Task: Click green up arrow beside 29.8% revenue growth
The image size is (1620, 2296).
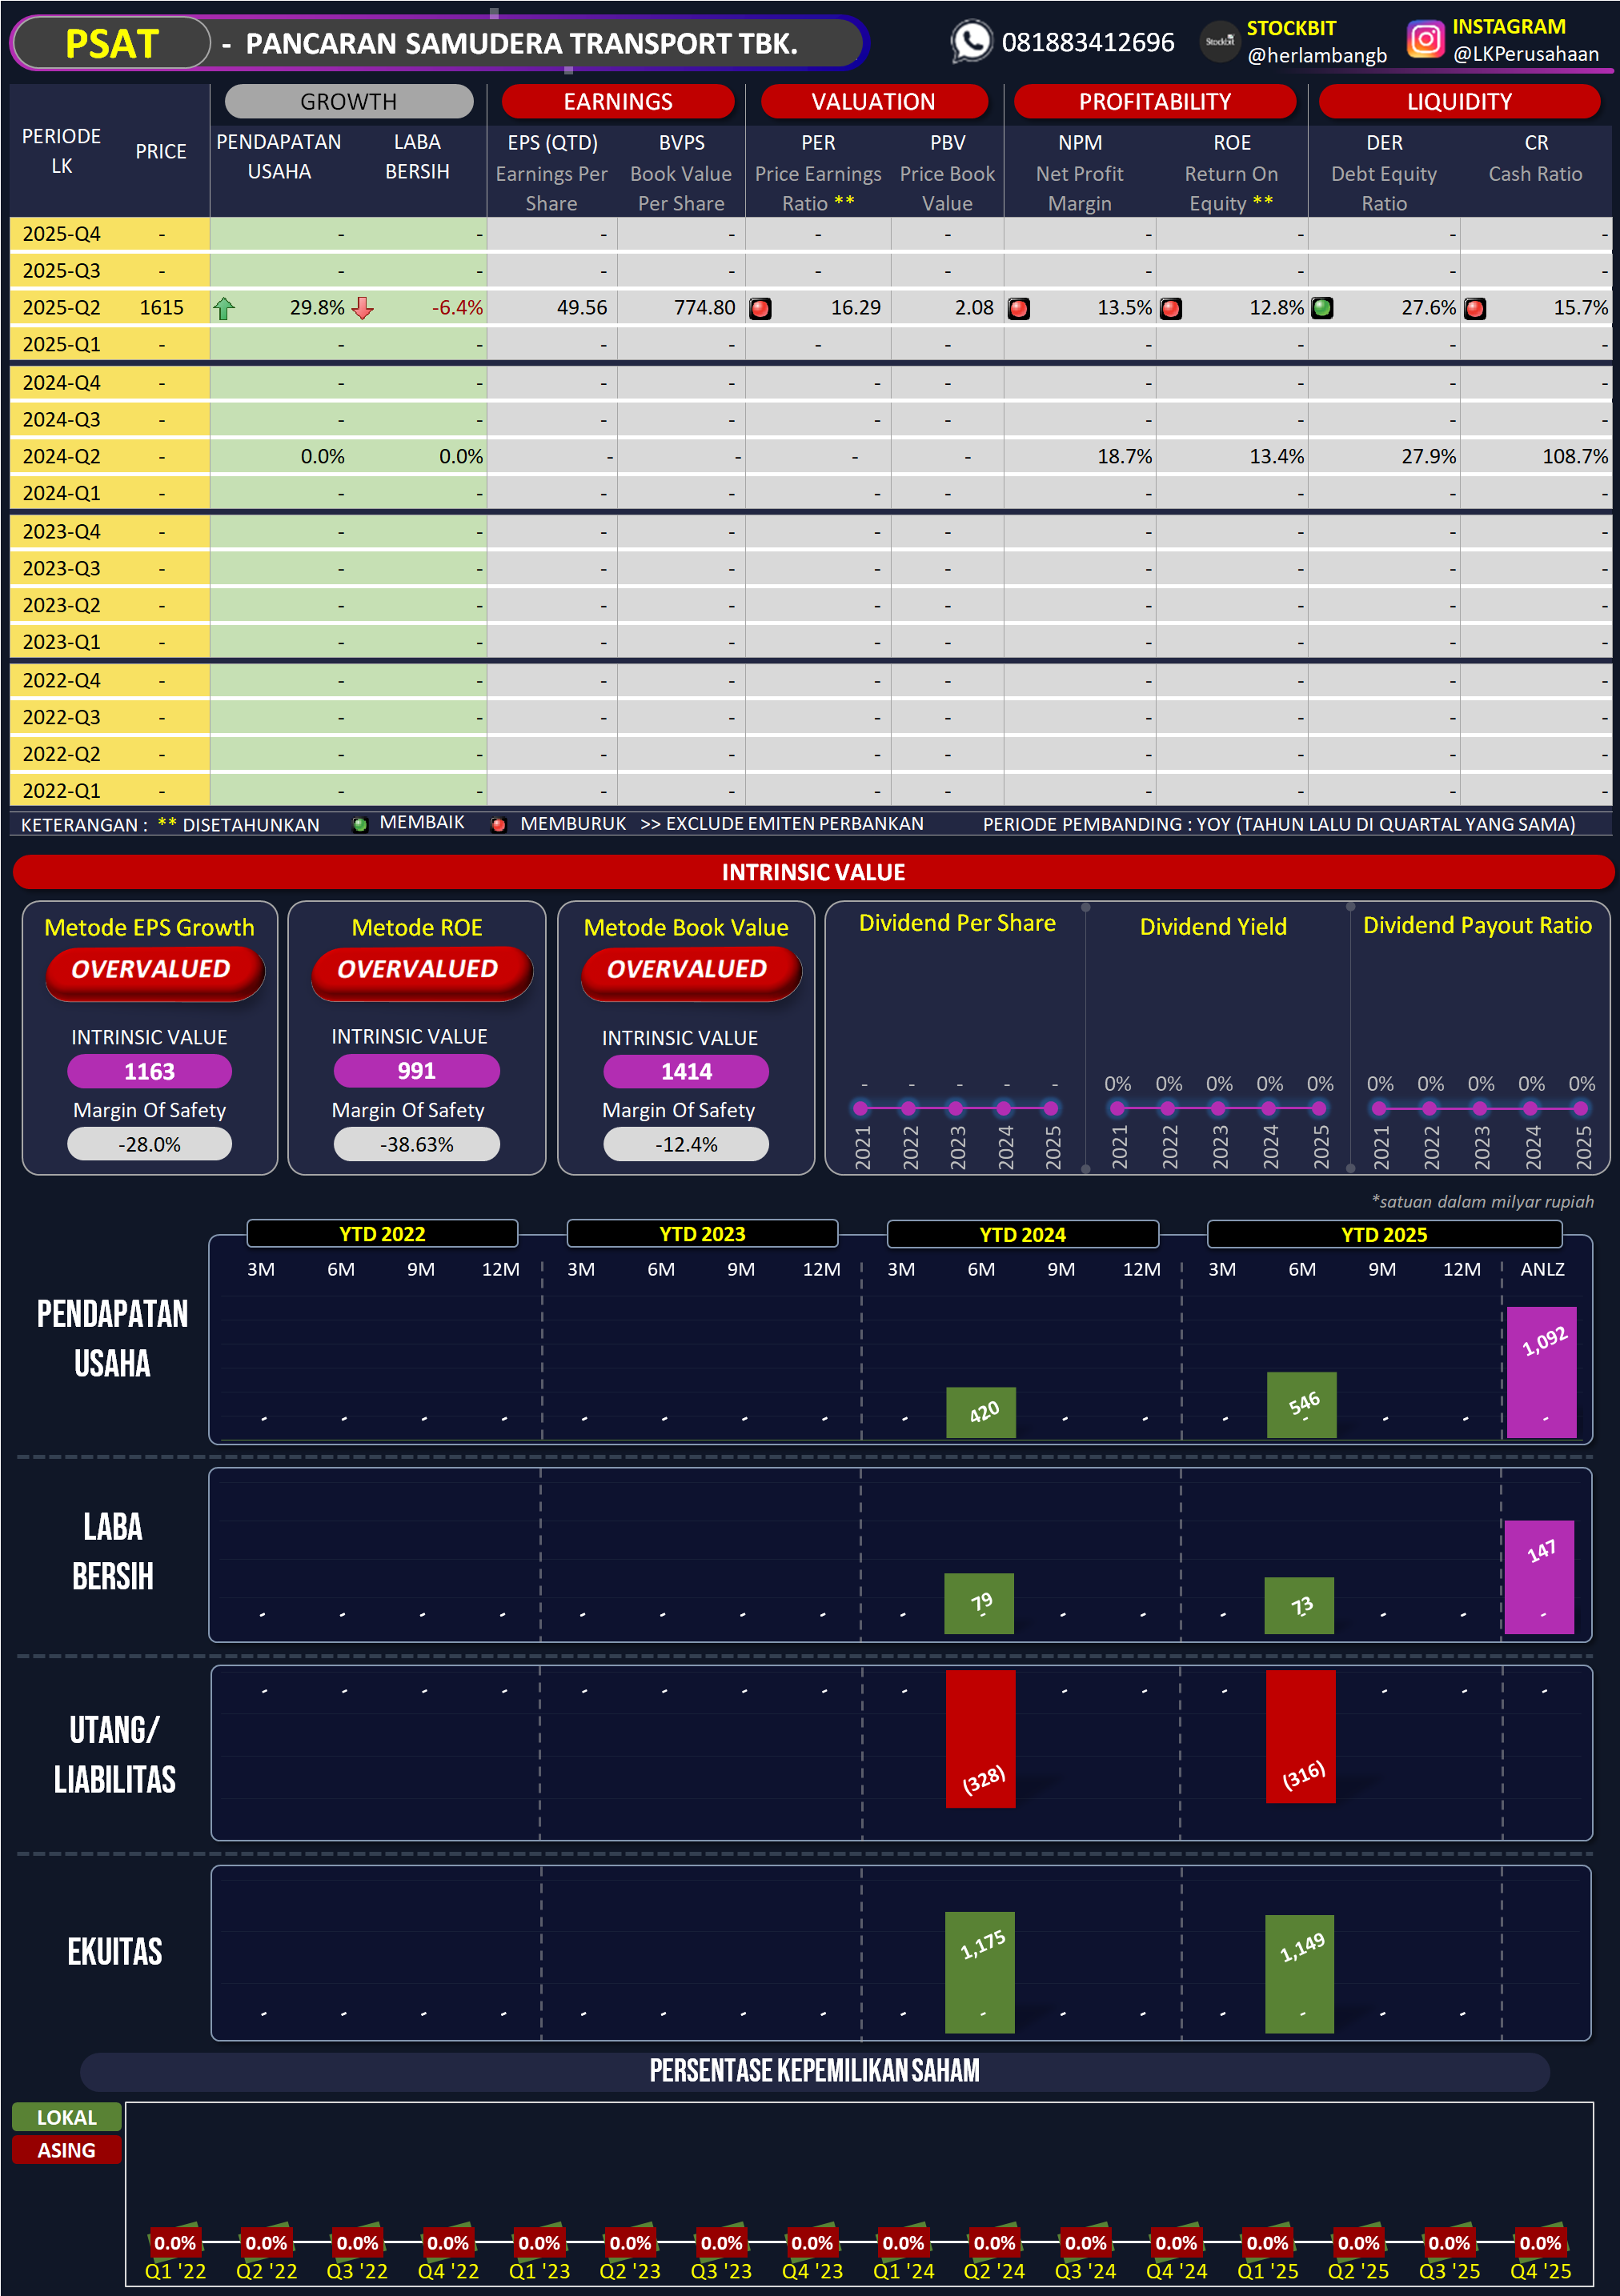Action: (224, 309)
